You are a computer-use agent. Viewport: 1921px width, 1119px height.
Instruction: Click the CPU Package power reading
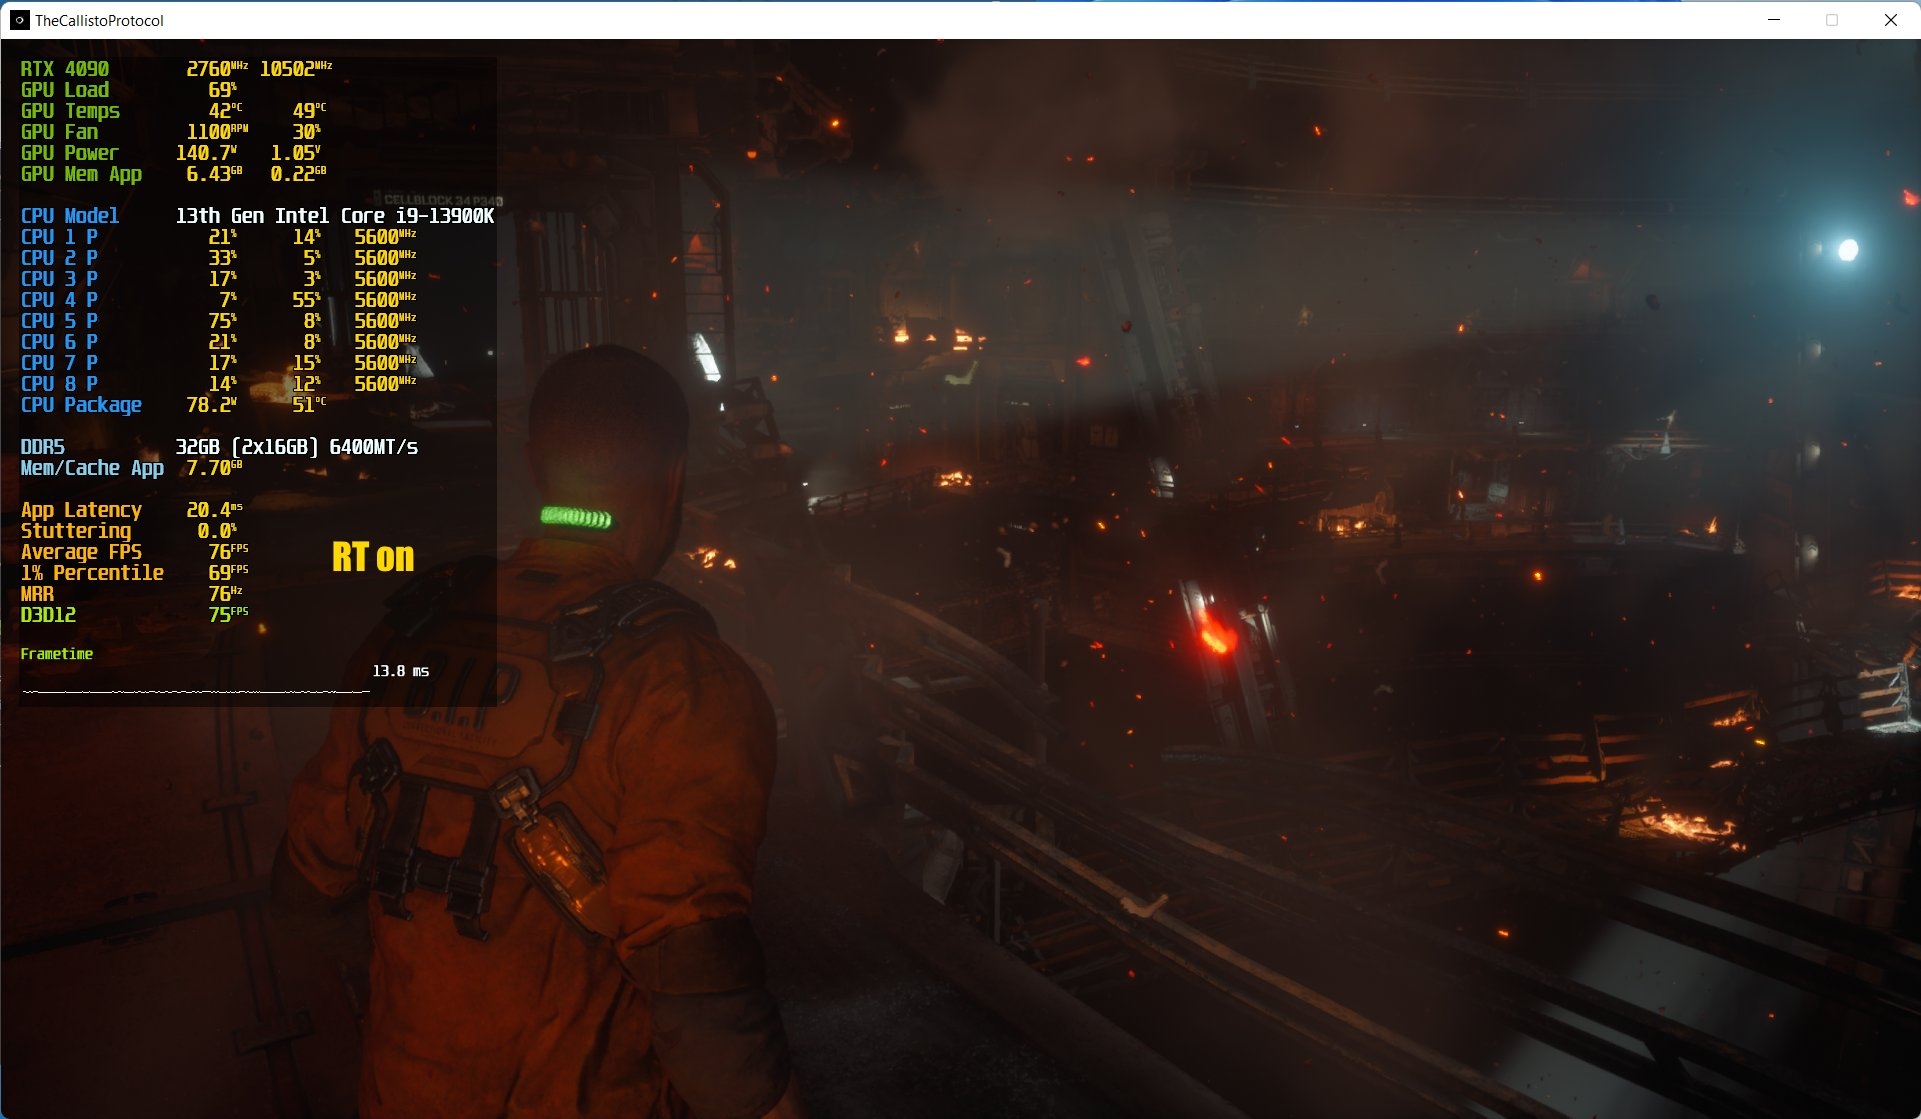pyautogui.click(x=211, y=405)
